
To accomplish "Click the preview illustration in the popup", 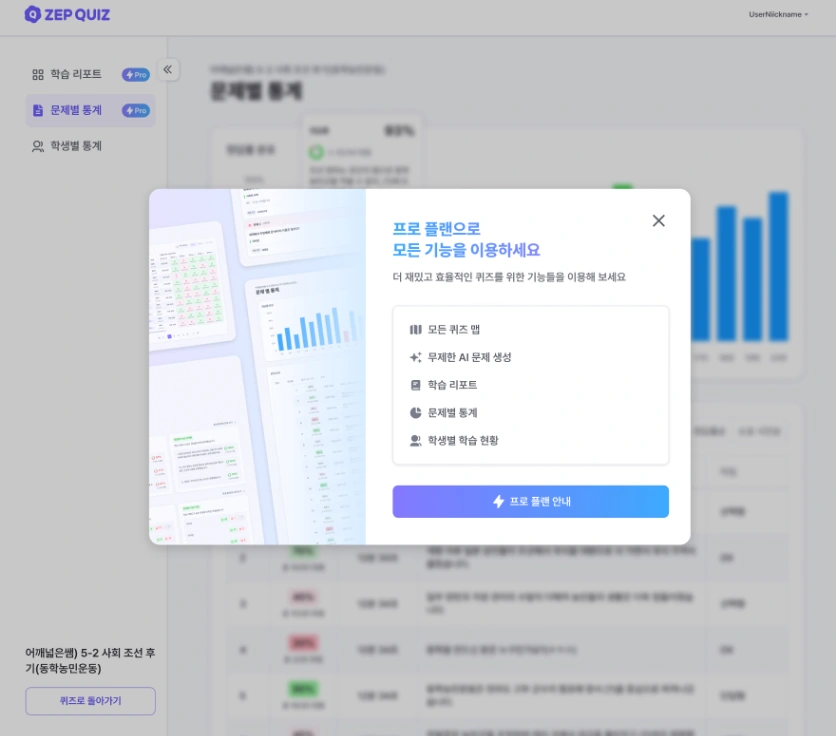I will point(258,366).
